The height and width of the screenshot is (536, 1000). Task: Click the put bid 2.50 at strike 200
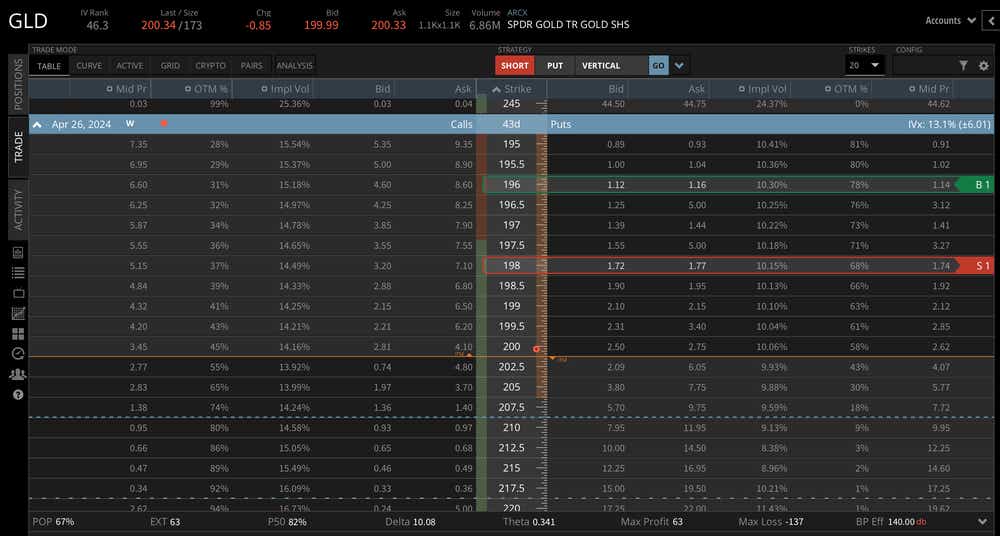click(615, 346)
